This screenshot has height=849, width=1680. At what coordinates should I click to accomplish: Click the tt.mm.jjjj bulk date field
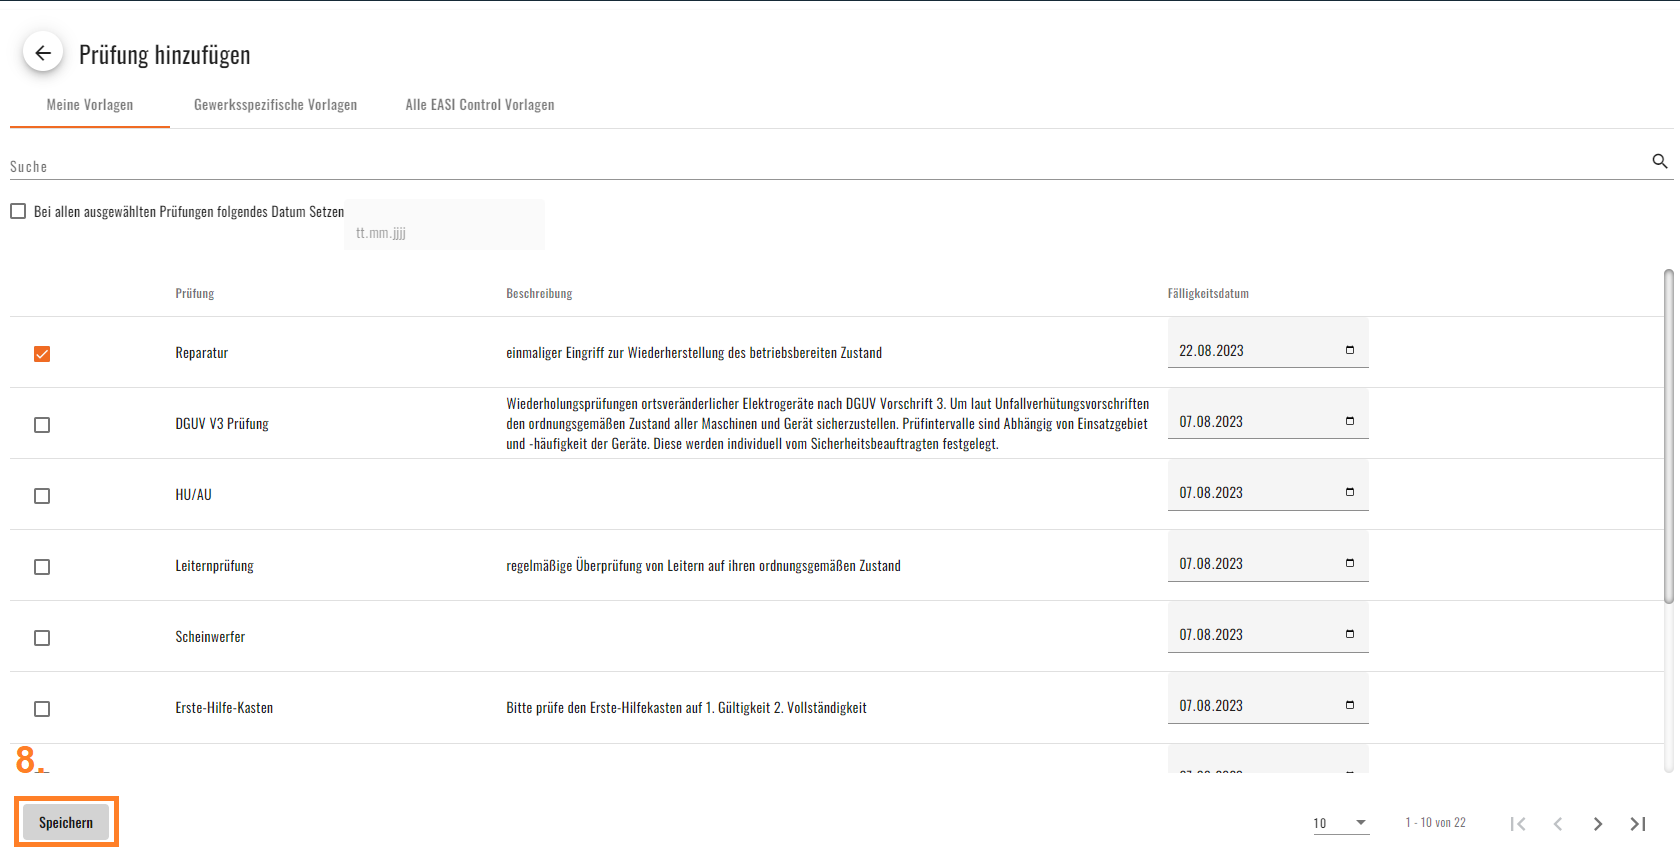(x=445, y=225)
